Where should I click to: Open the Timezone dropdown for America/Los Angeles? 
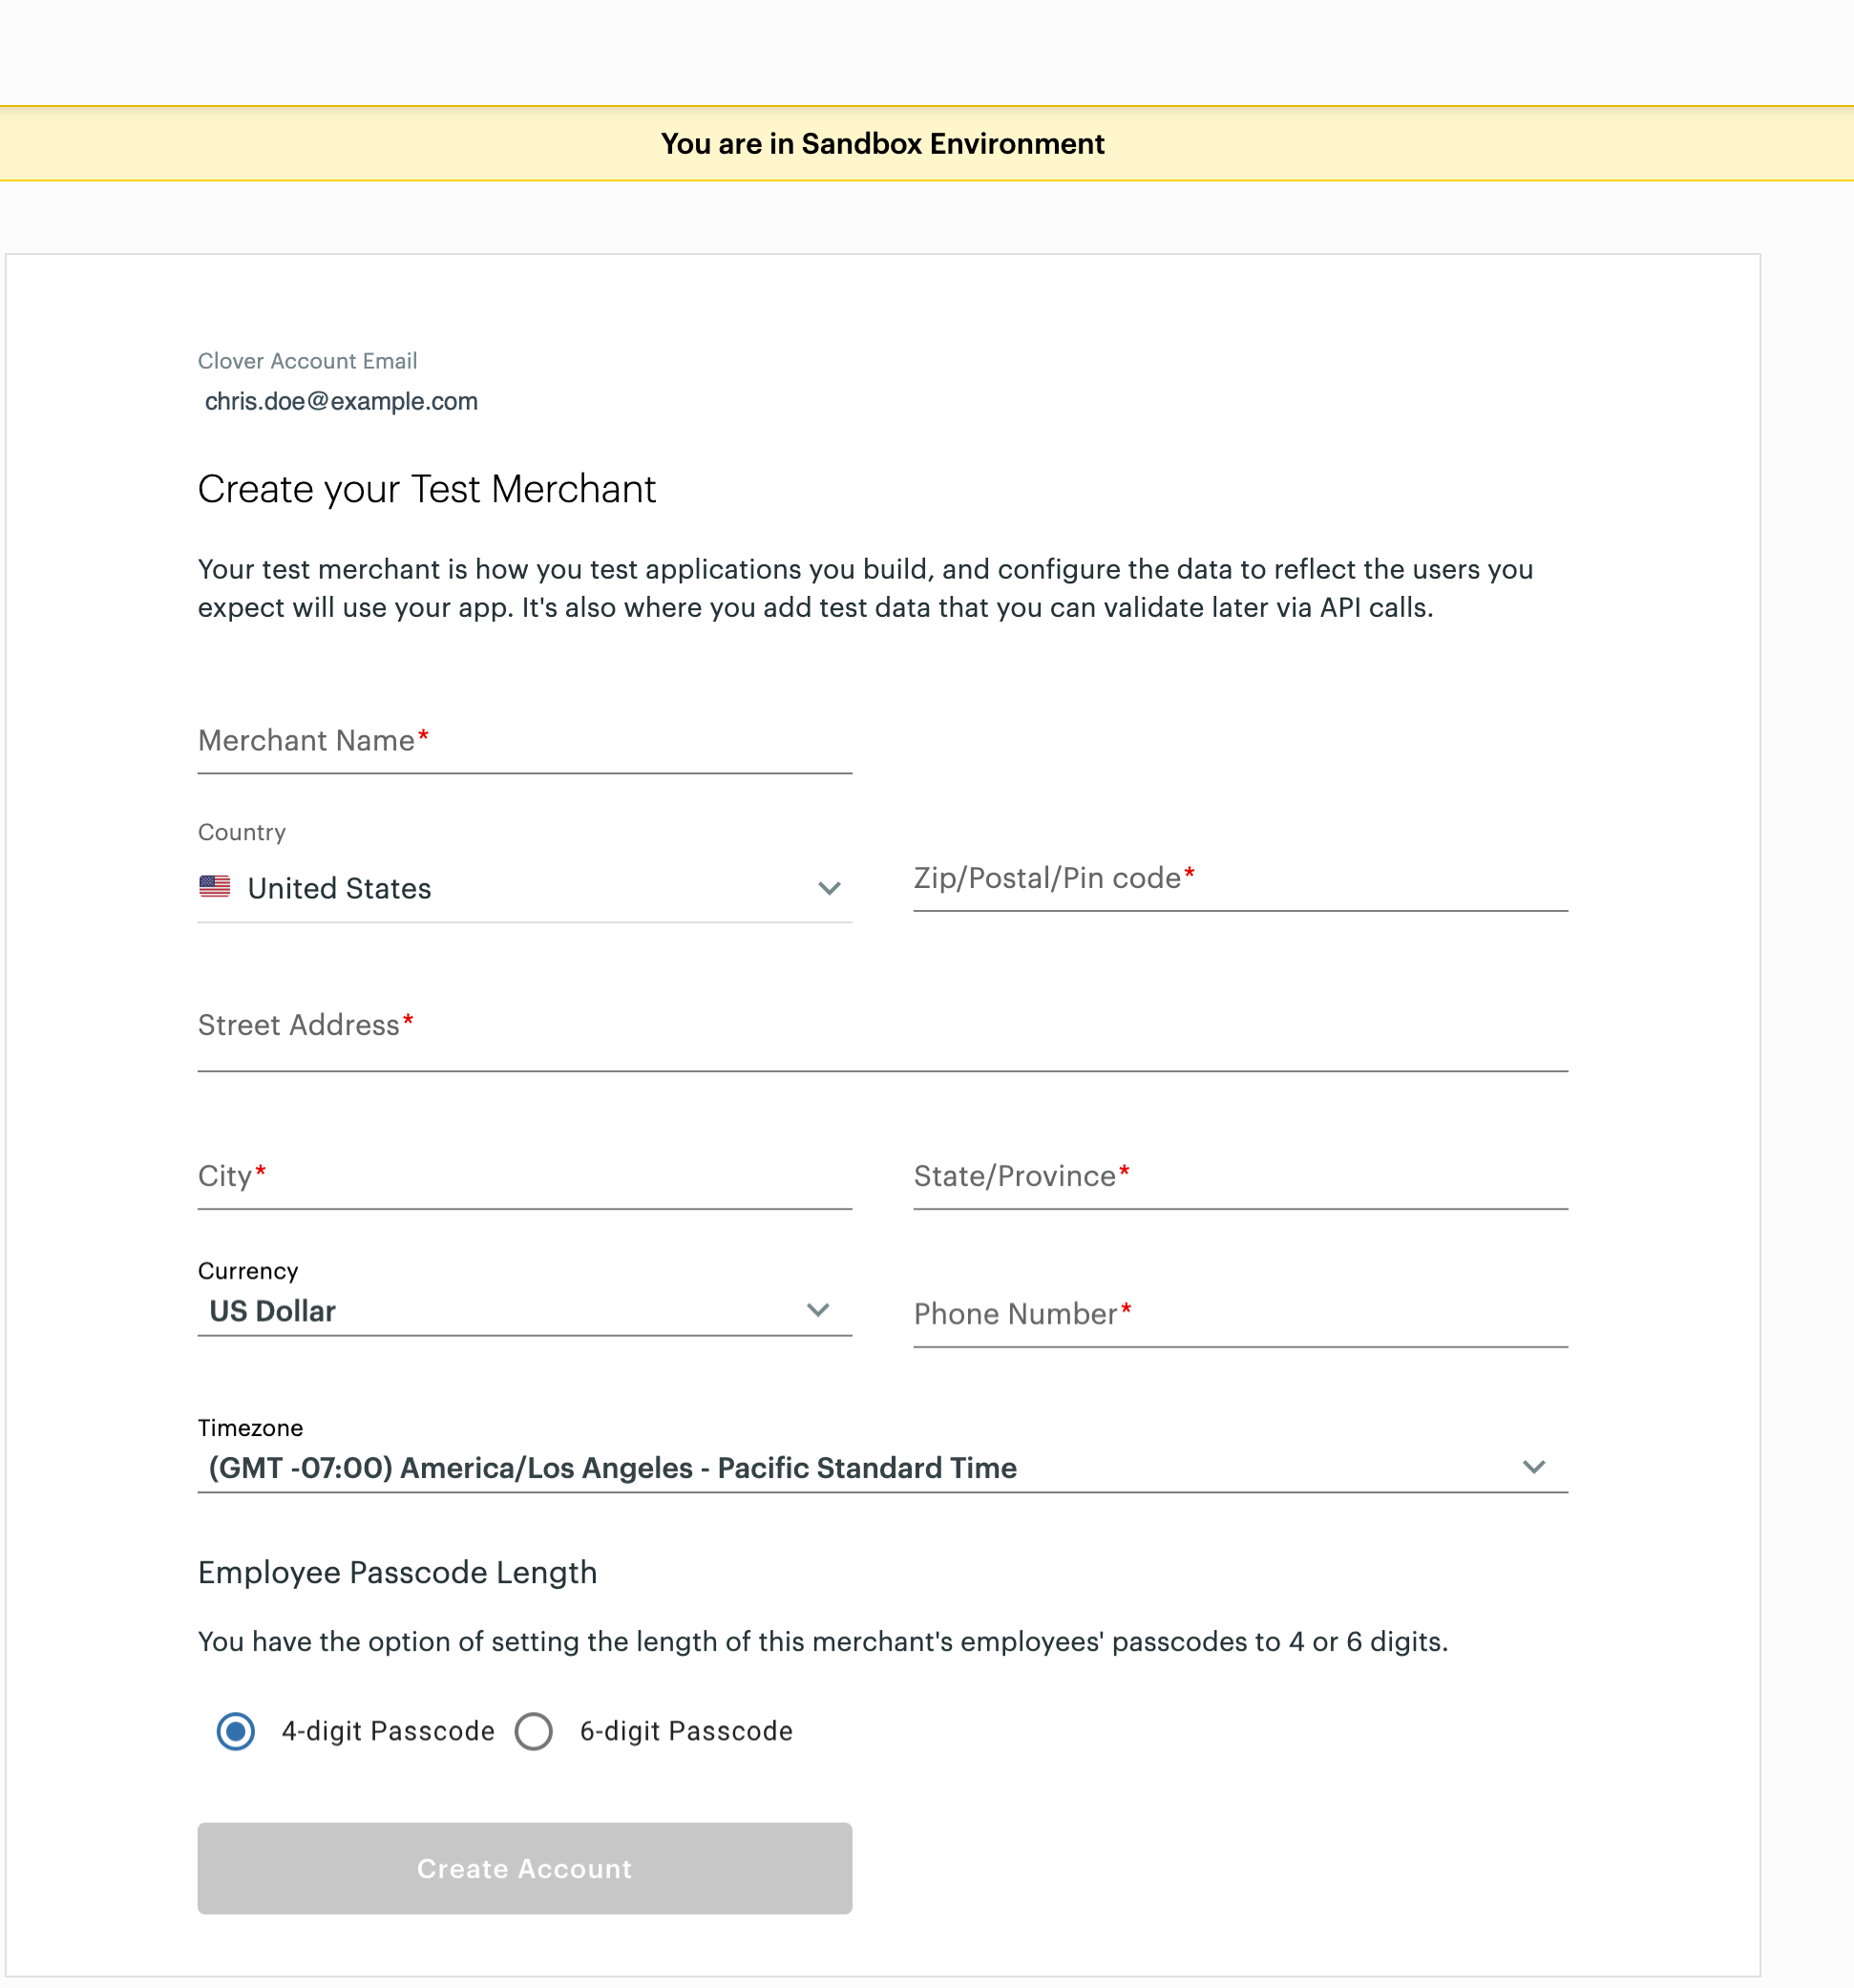pyautogui.click(x=882, y=1468)
